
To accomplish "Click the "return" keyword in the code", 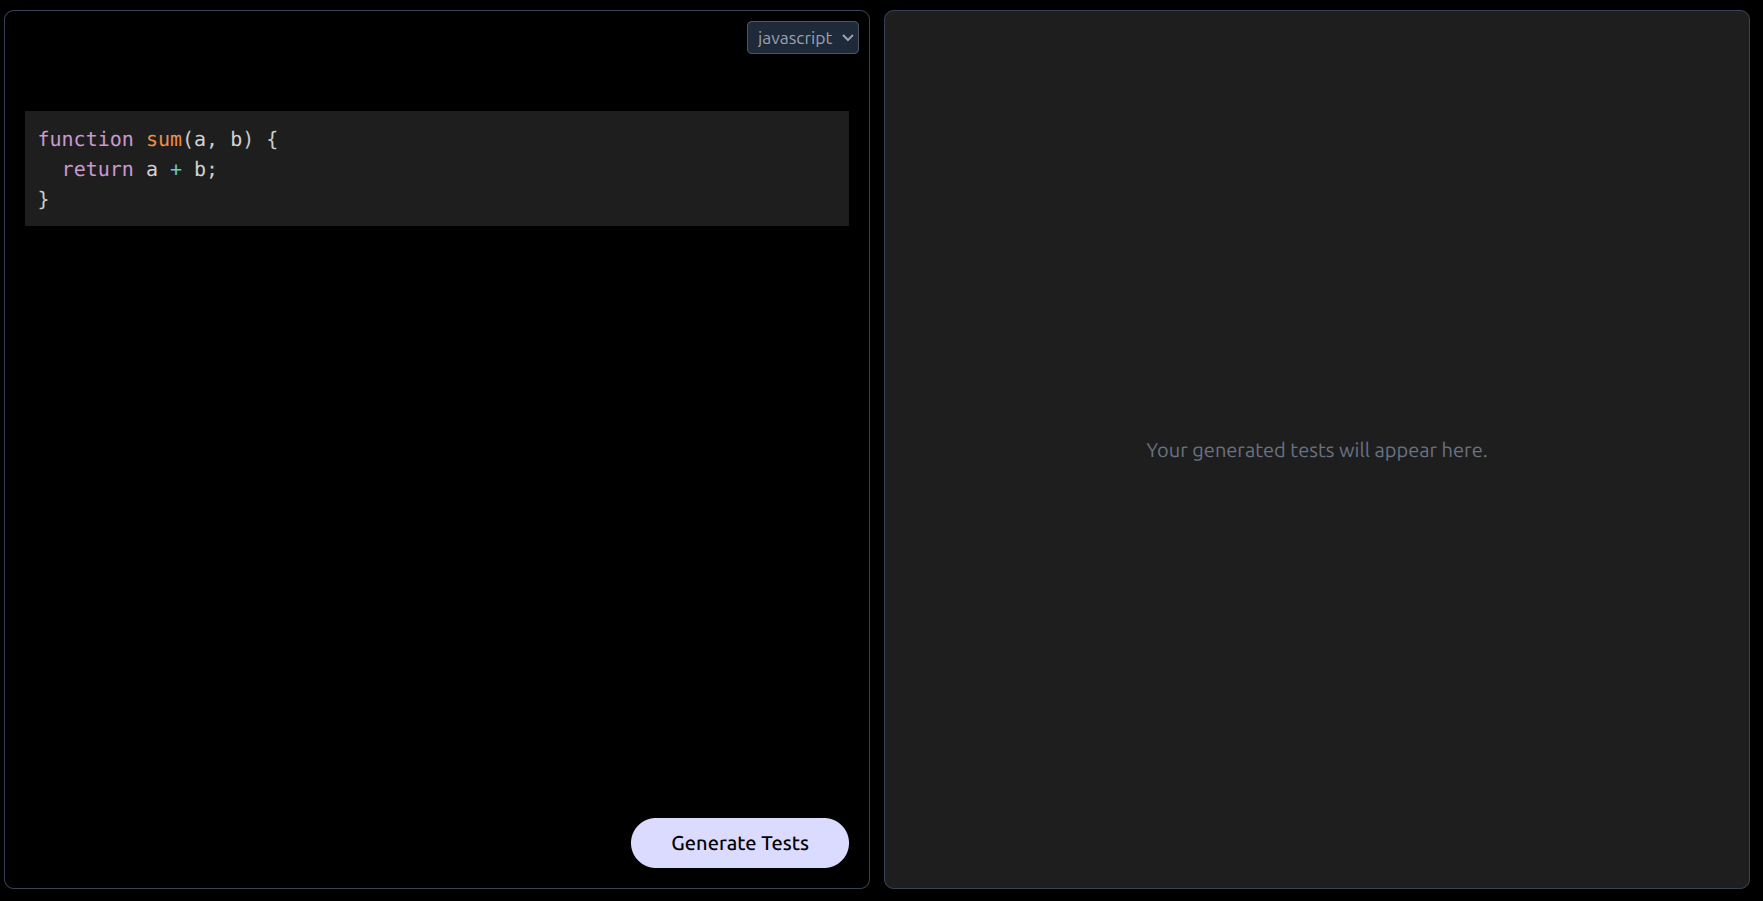I will (x=97, y=170).
